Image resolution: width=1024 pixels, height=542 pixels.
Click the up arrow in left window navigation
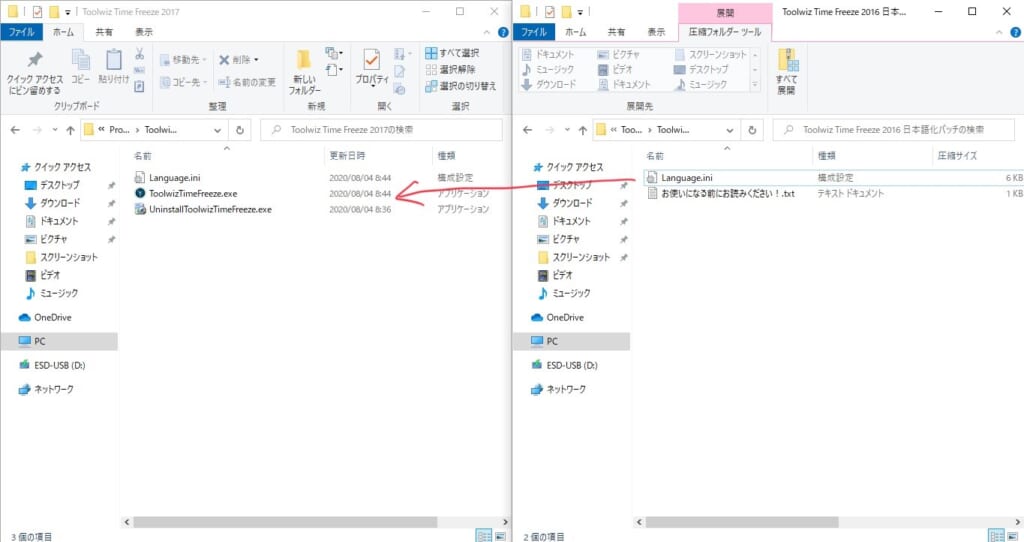(x=71, y=130)
